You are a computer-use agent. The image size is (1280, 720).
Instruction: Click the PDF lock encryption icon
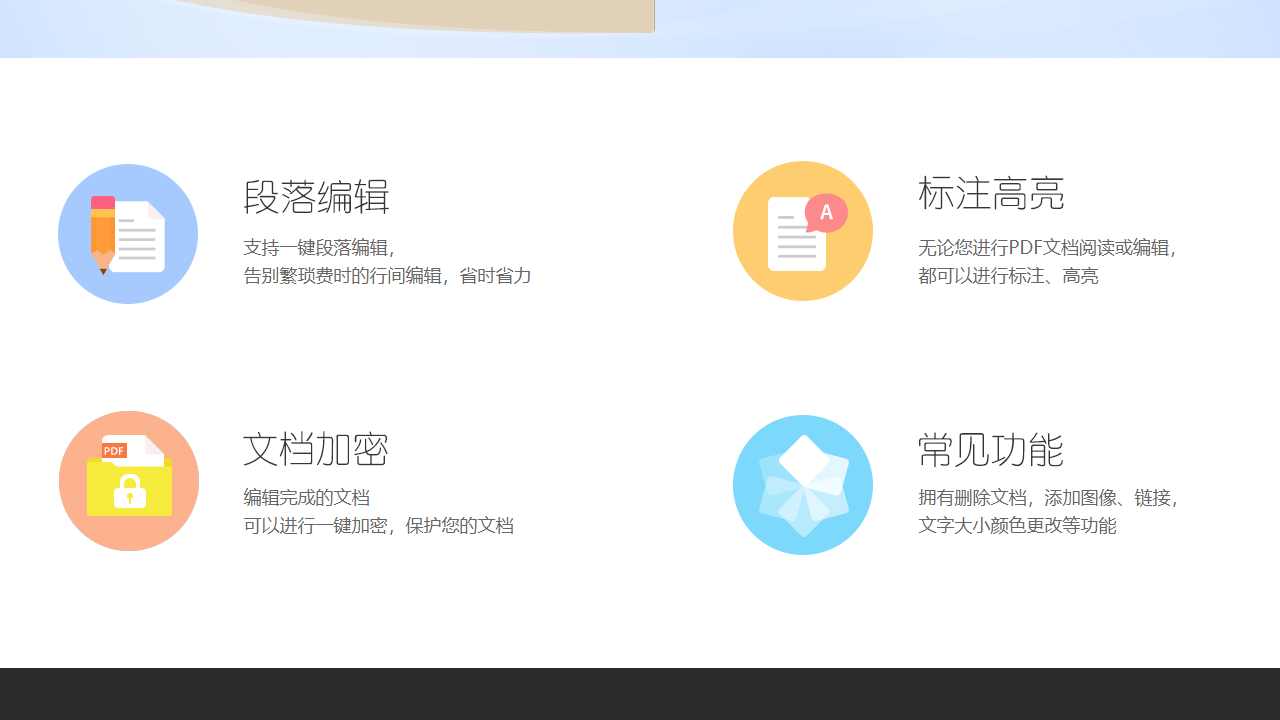tap(128, 481)
